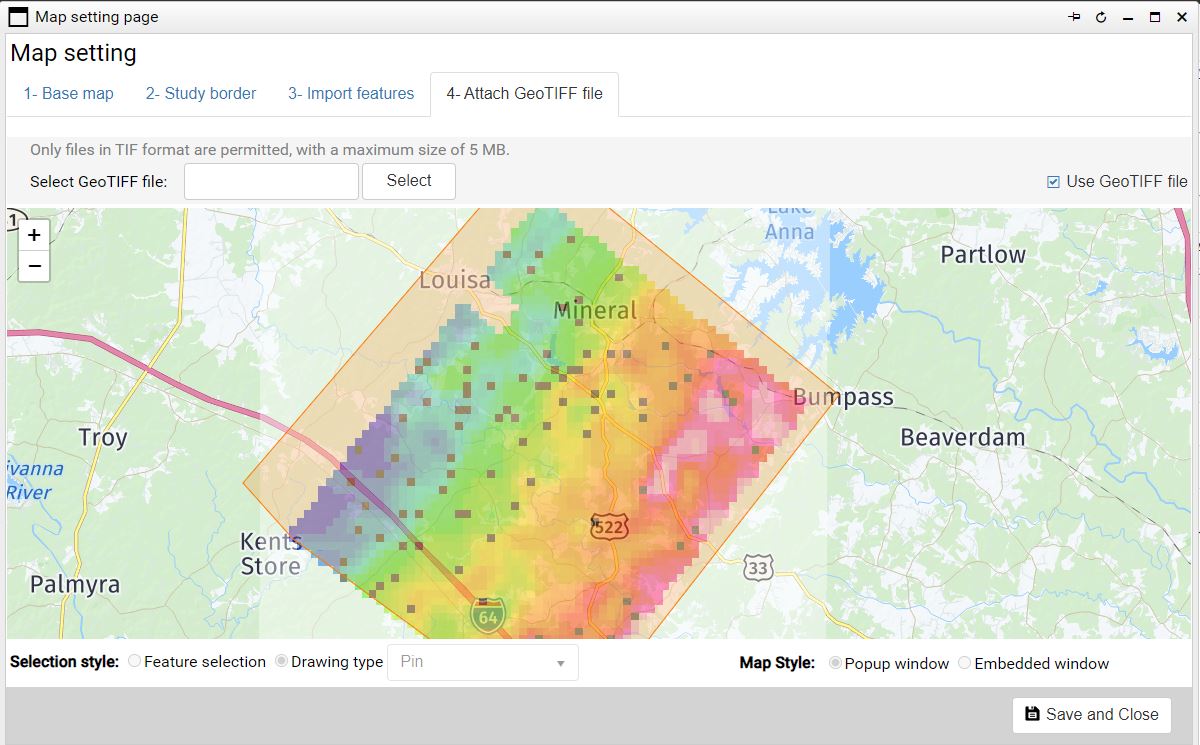Image resolution: width=1200 pixels, height=745 pixels.
Task: Pin the Map setting window
Action: click(x=1075, y=17)
